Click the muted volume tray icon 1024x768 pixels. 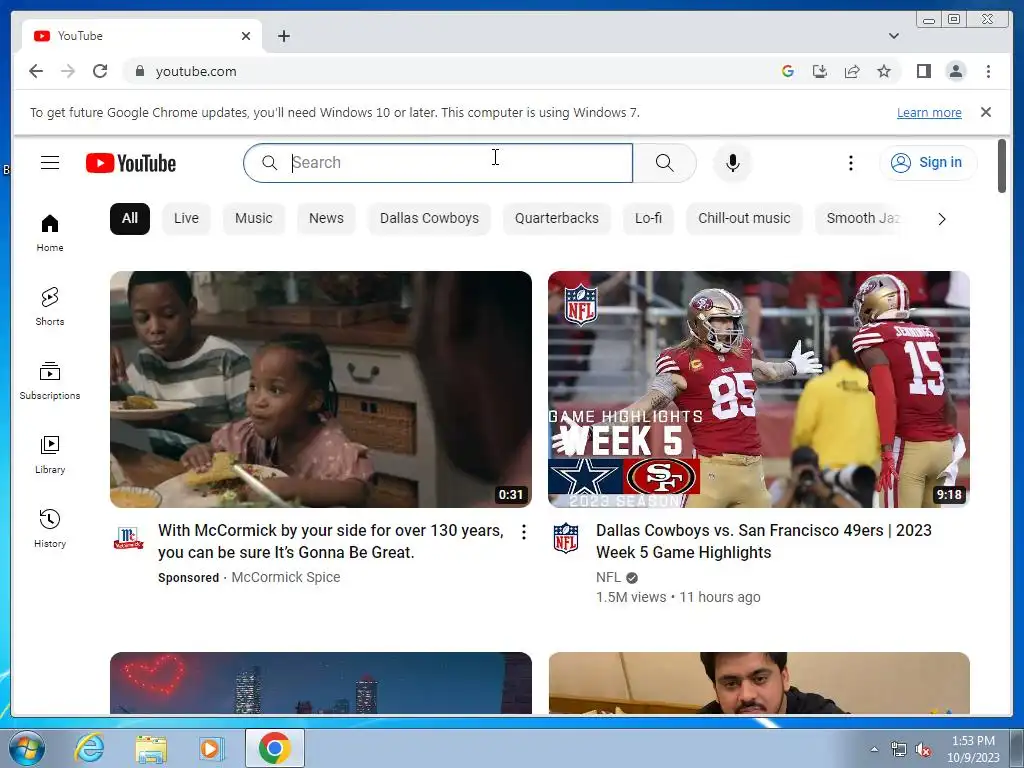(x=922, y=750)
